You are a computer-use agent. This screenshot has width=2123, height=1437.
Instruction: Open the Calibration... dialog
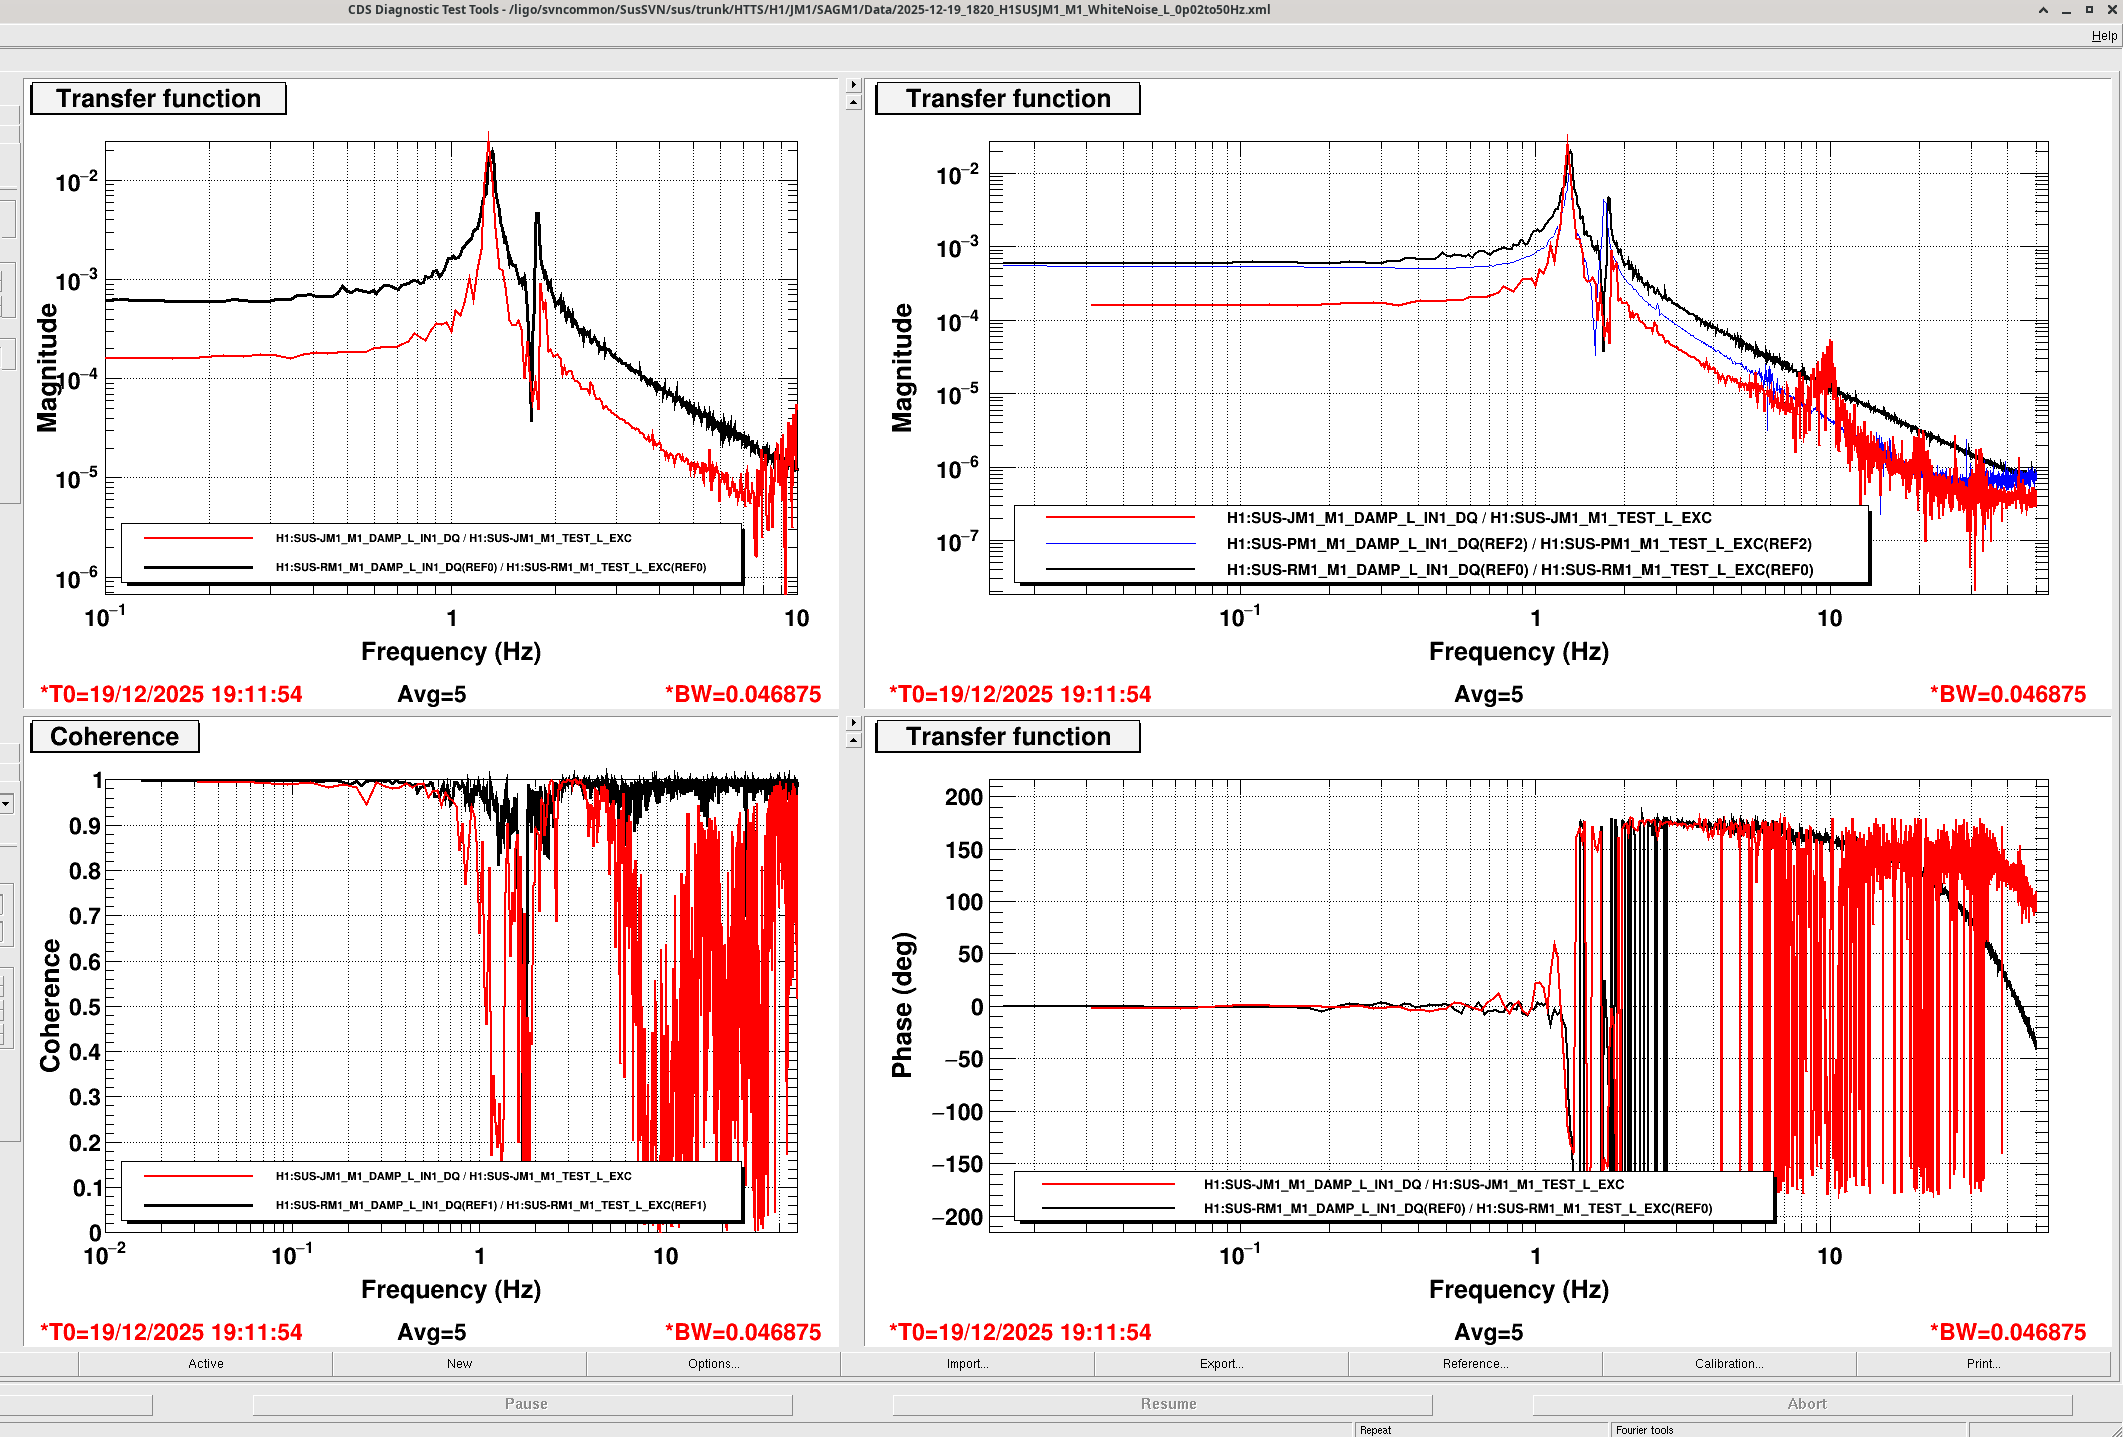point(1729,1363)
